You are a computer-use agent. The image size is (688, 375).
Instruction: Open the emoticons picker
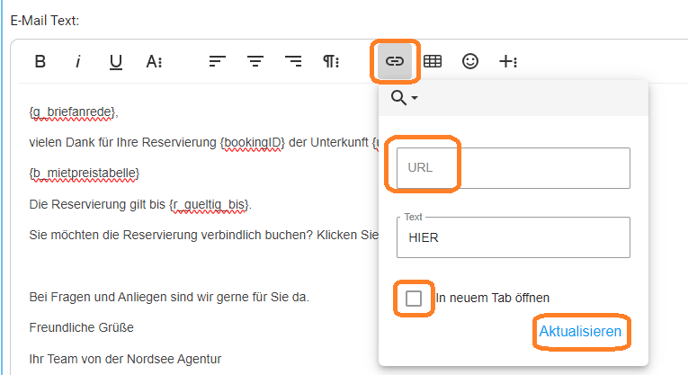pyautogui.click(x=470, y=61)
